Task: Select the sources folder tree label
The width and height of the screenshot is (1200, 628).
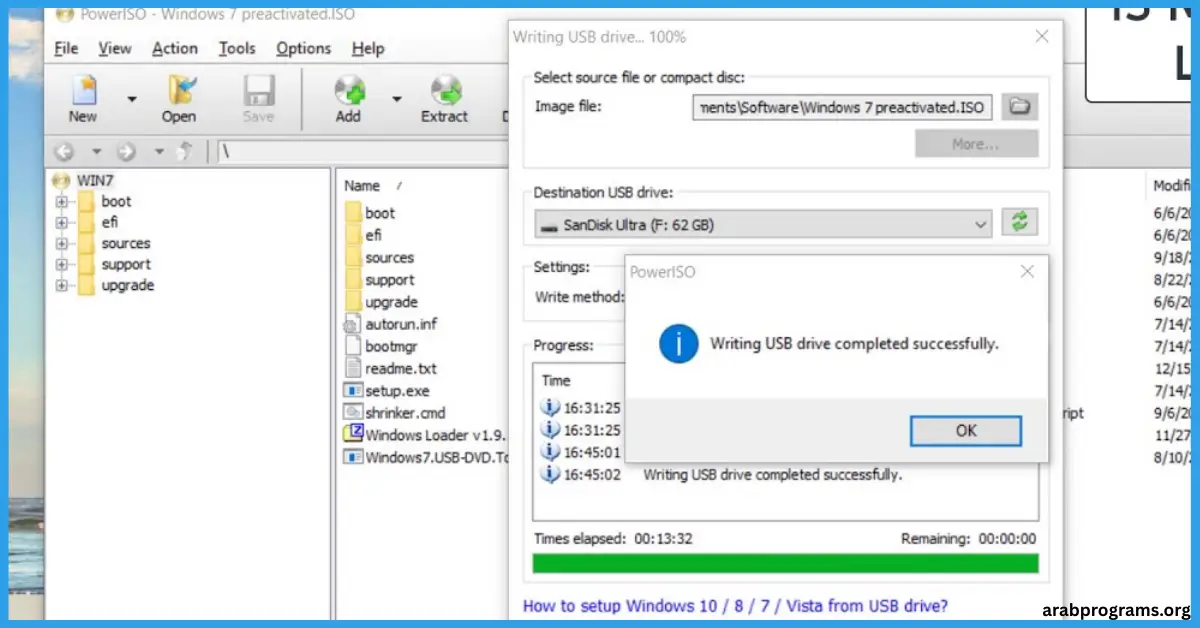Action: [x=126, y=243]
